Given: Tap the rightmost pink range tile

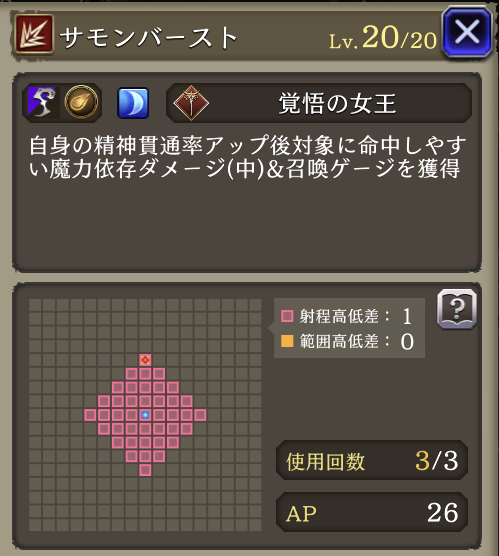Looking at the screenshot, I should pyautogui.click(x=200, y=415).
